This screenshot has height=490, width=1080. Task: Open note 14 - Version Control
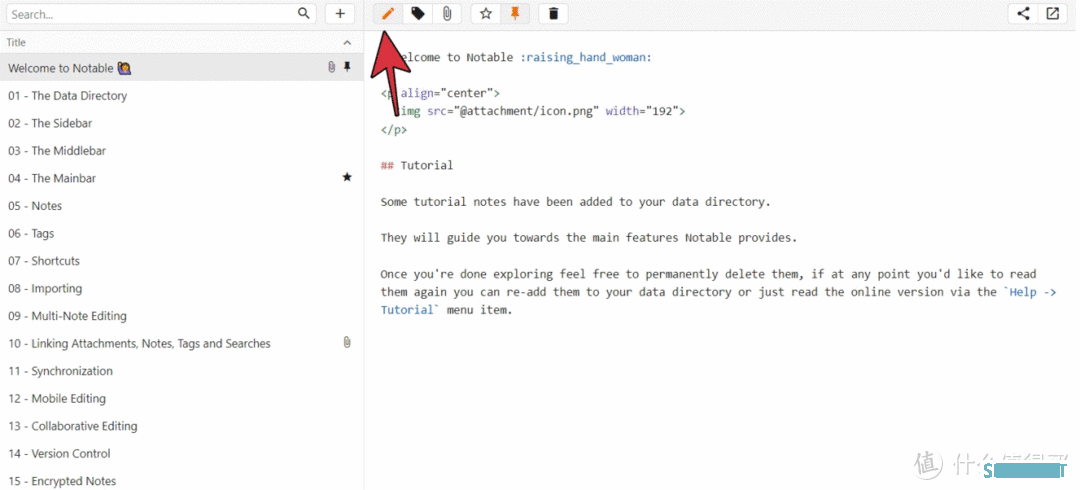[182, 453]
